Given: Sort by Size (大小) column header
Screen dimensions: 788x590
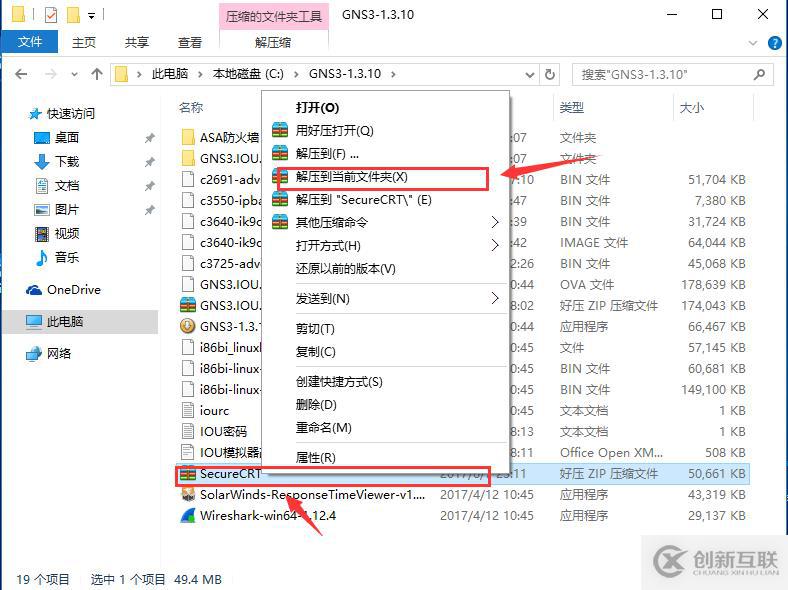Looking at the screenshot, I should (x=692, y=108).
